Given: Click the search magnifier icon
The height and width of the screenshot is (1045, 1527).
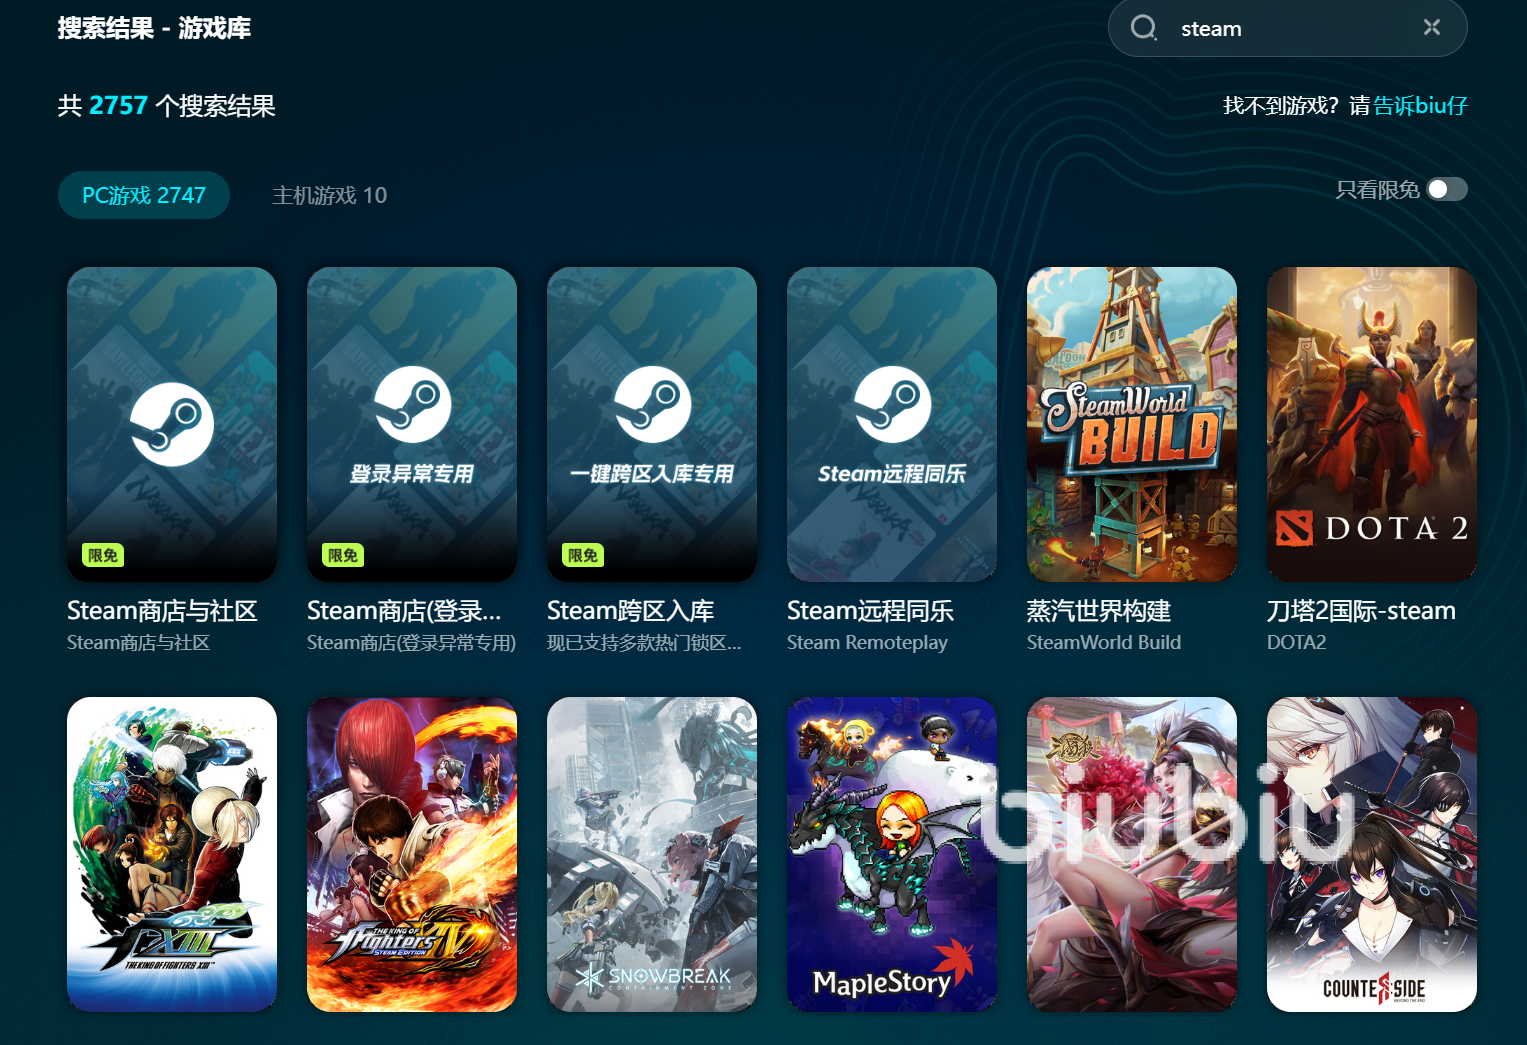Looking at the screenshot, I should pos(1144,27).
